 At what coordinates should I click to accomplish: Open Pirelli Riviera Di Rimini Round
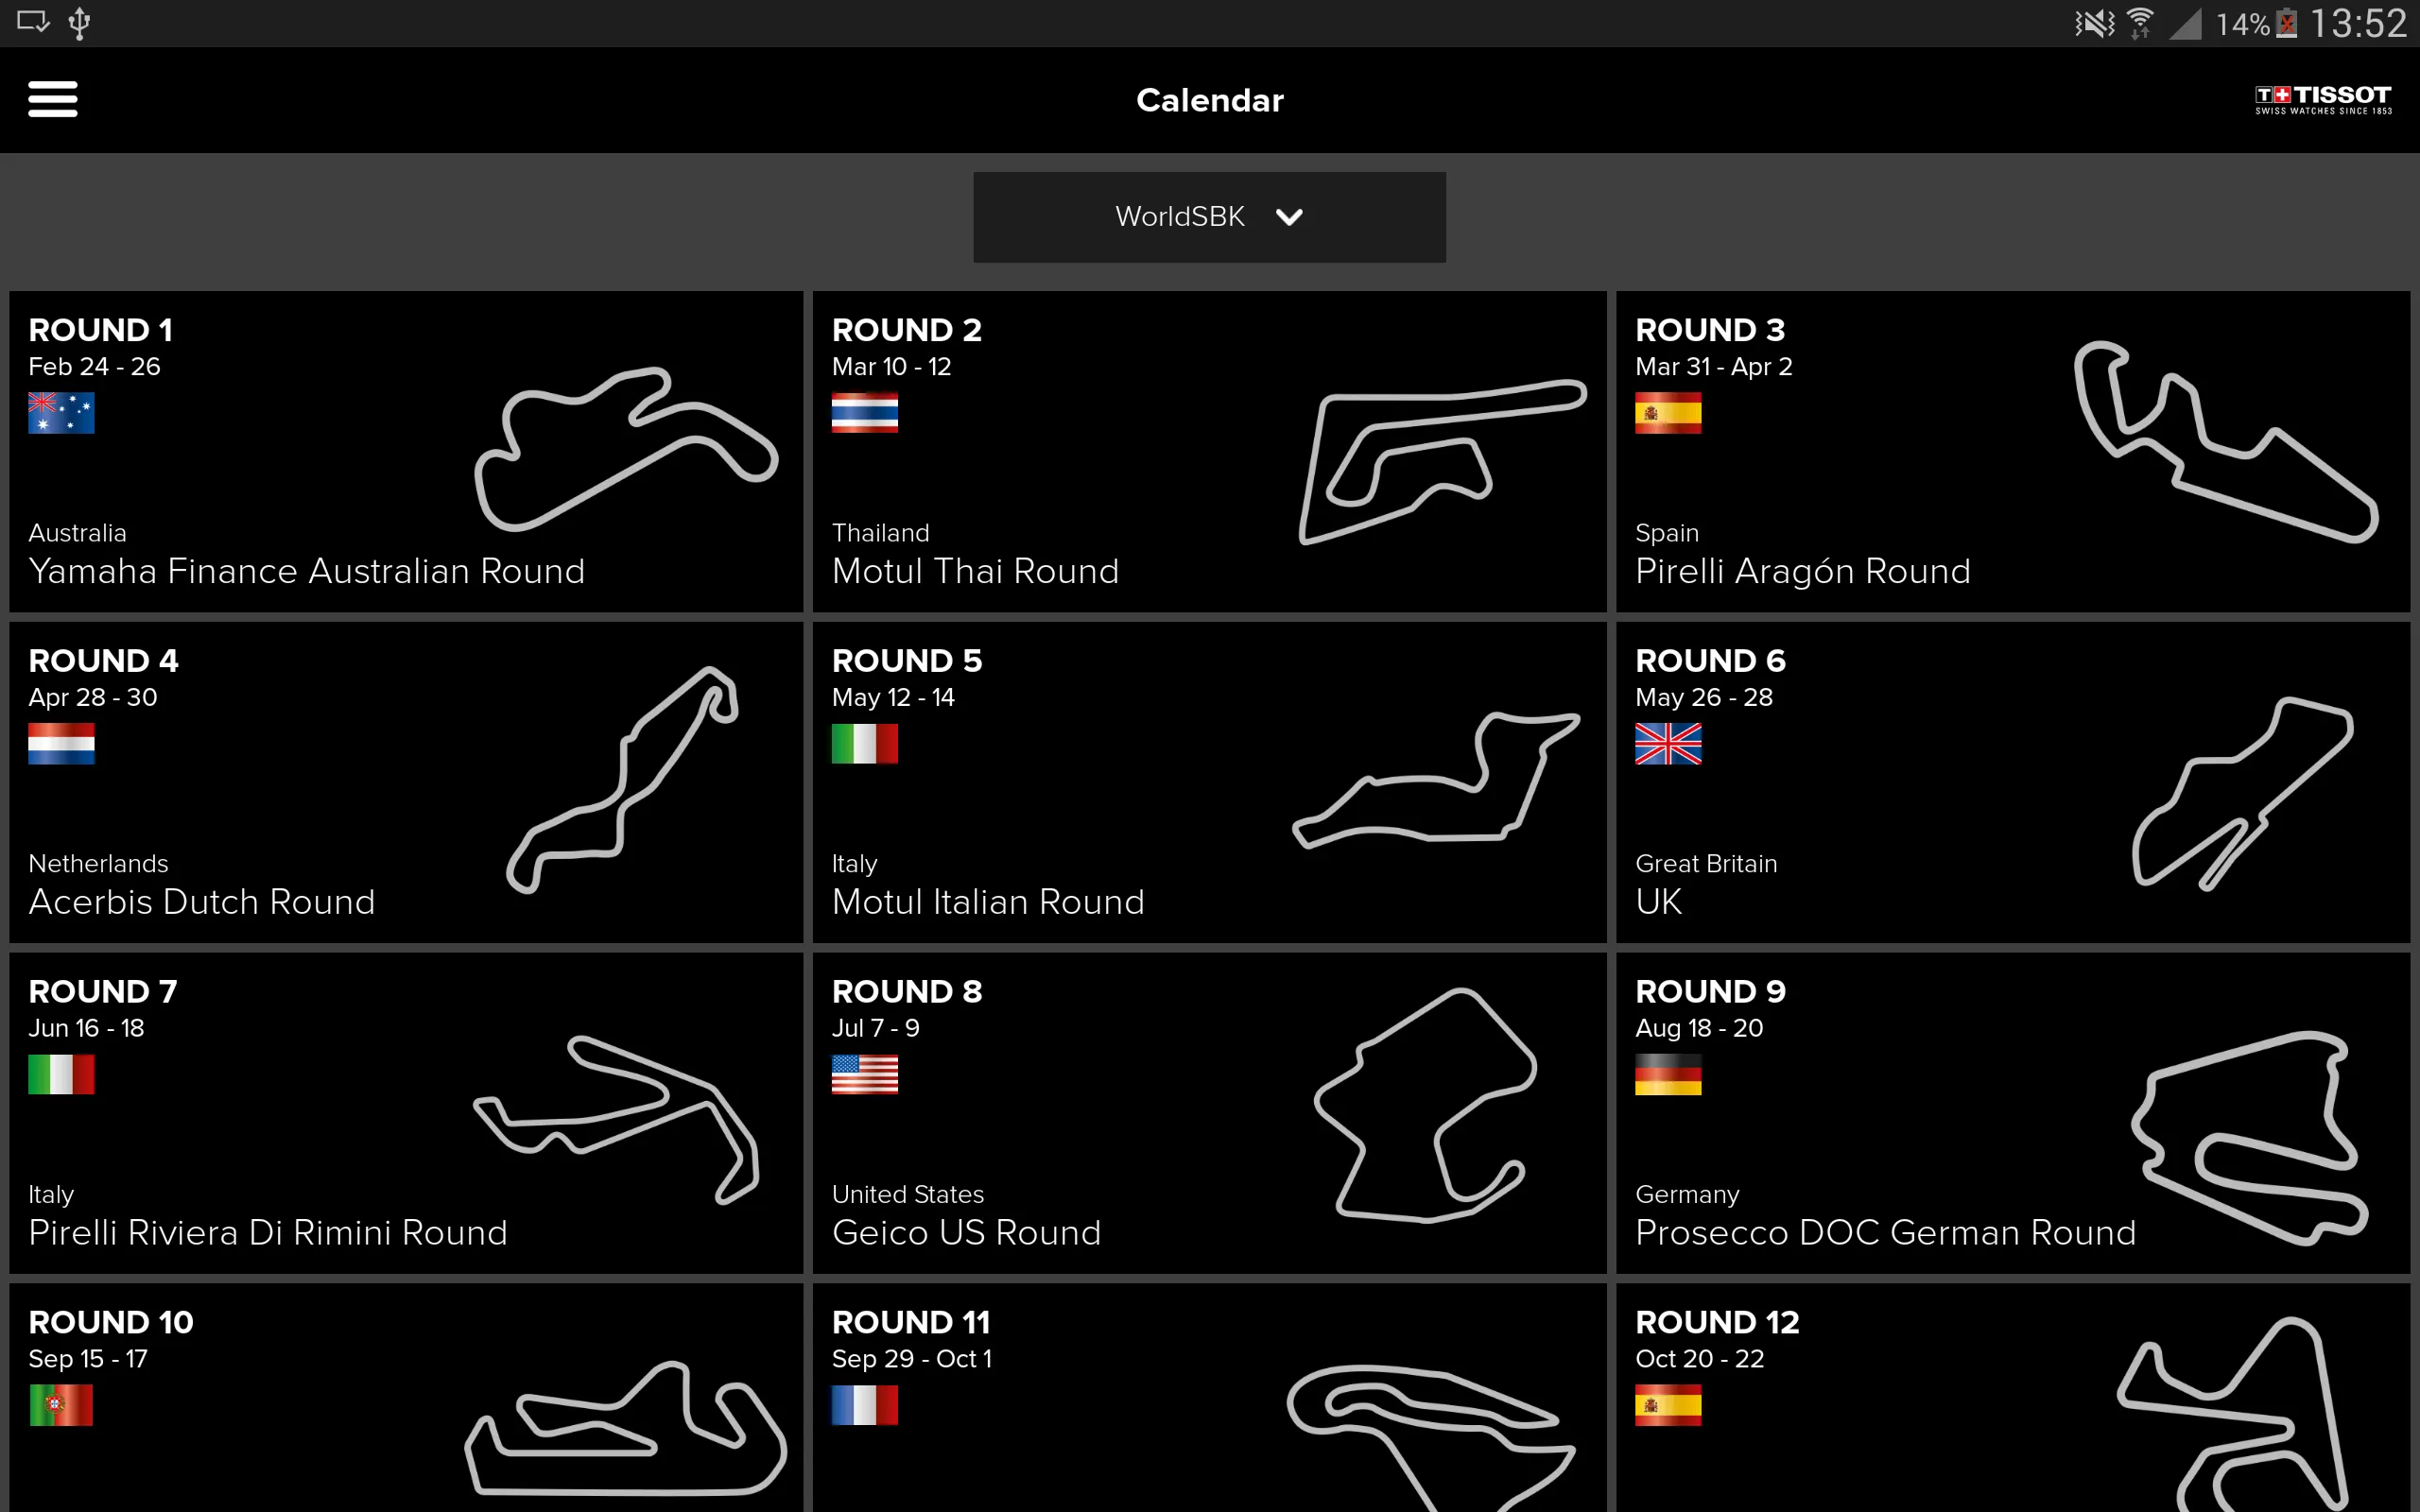[x=268, y=1233]
